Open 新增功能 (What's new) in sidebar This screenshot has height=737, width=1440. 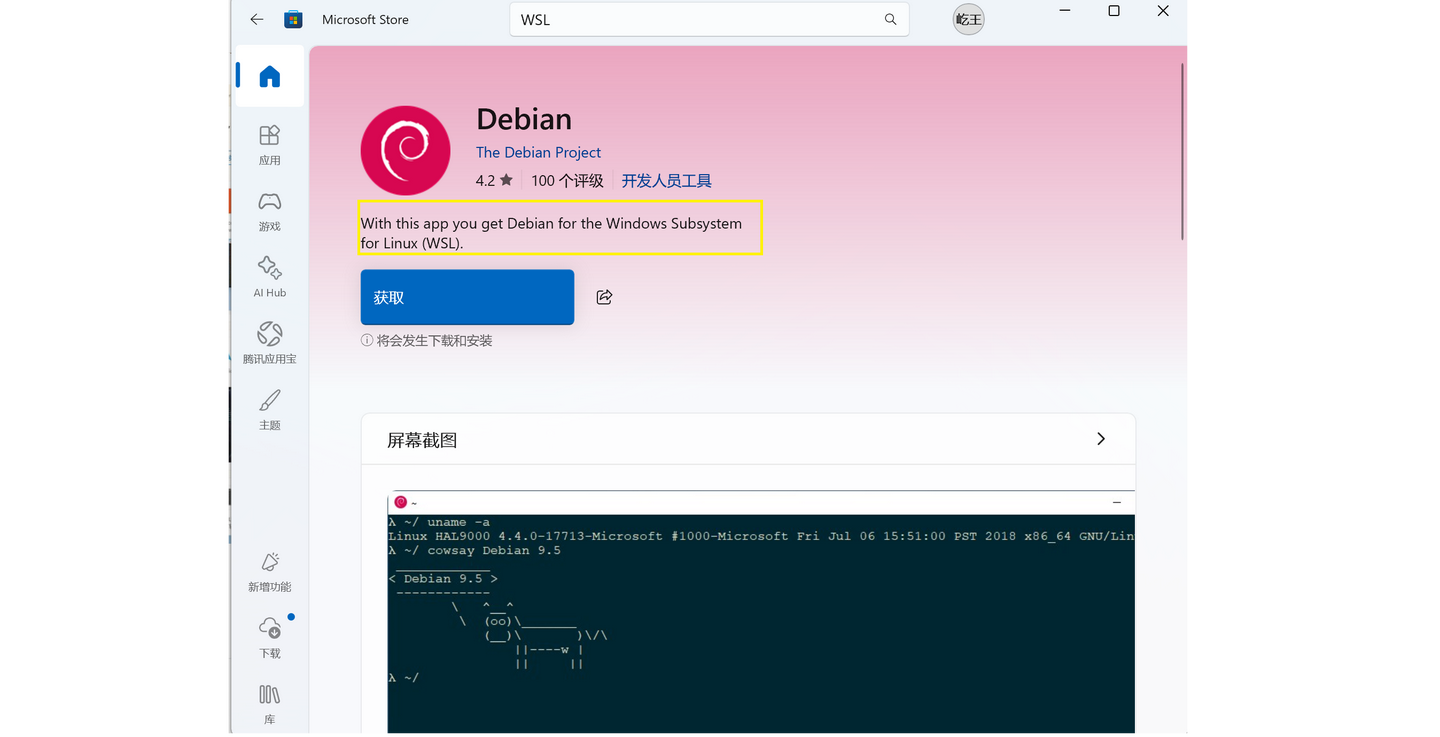tap(270, 572)
